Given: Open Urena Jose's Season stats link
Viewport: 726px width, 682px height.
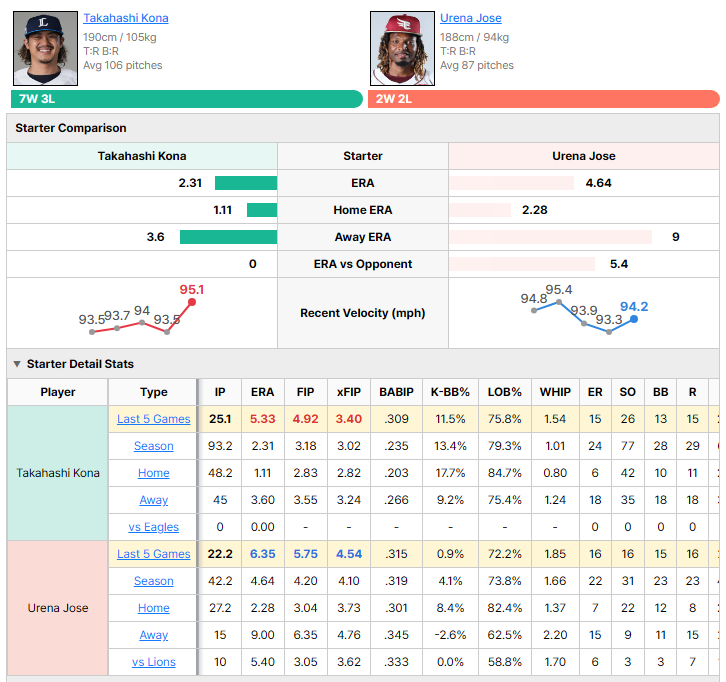Looking at the screenshot, I should click(154, 581).
